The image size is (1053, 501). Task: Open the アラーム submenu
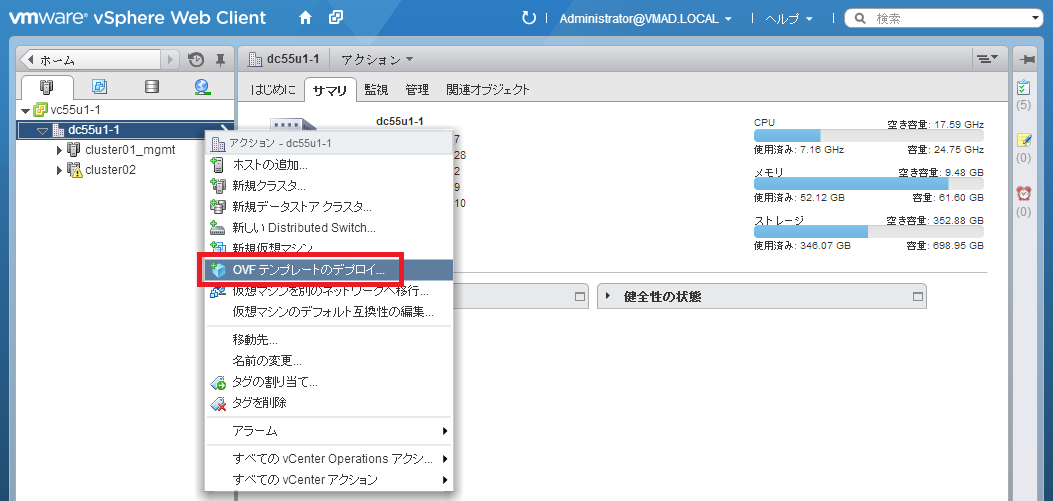329,430
